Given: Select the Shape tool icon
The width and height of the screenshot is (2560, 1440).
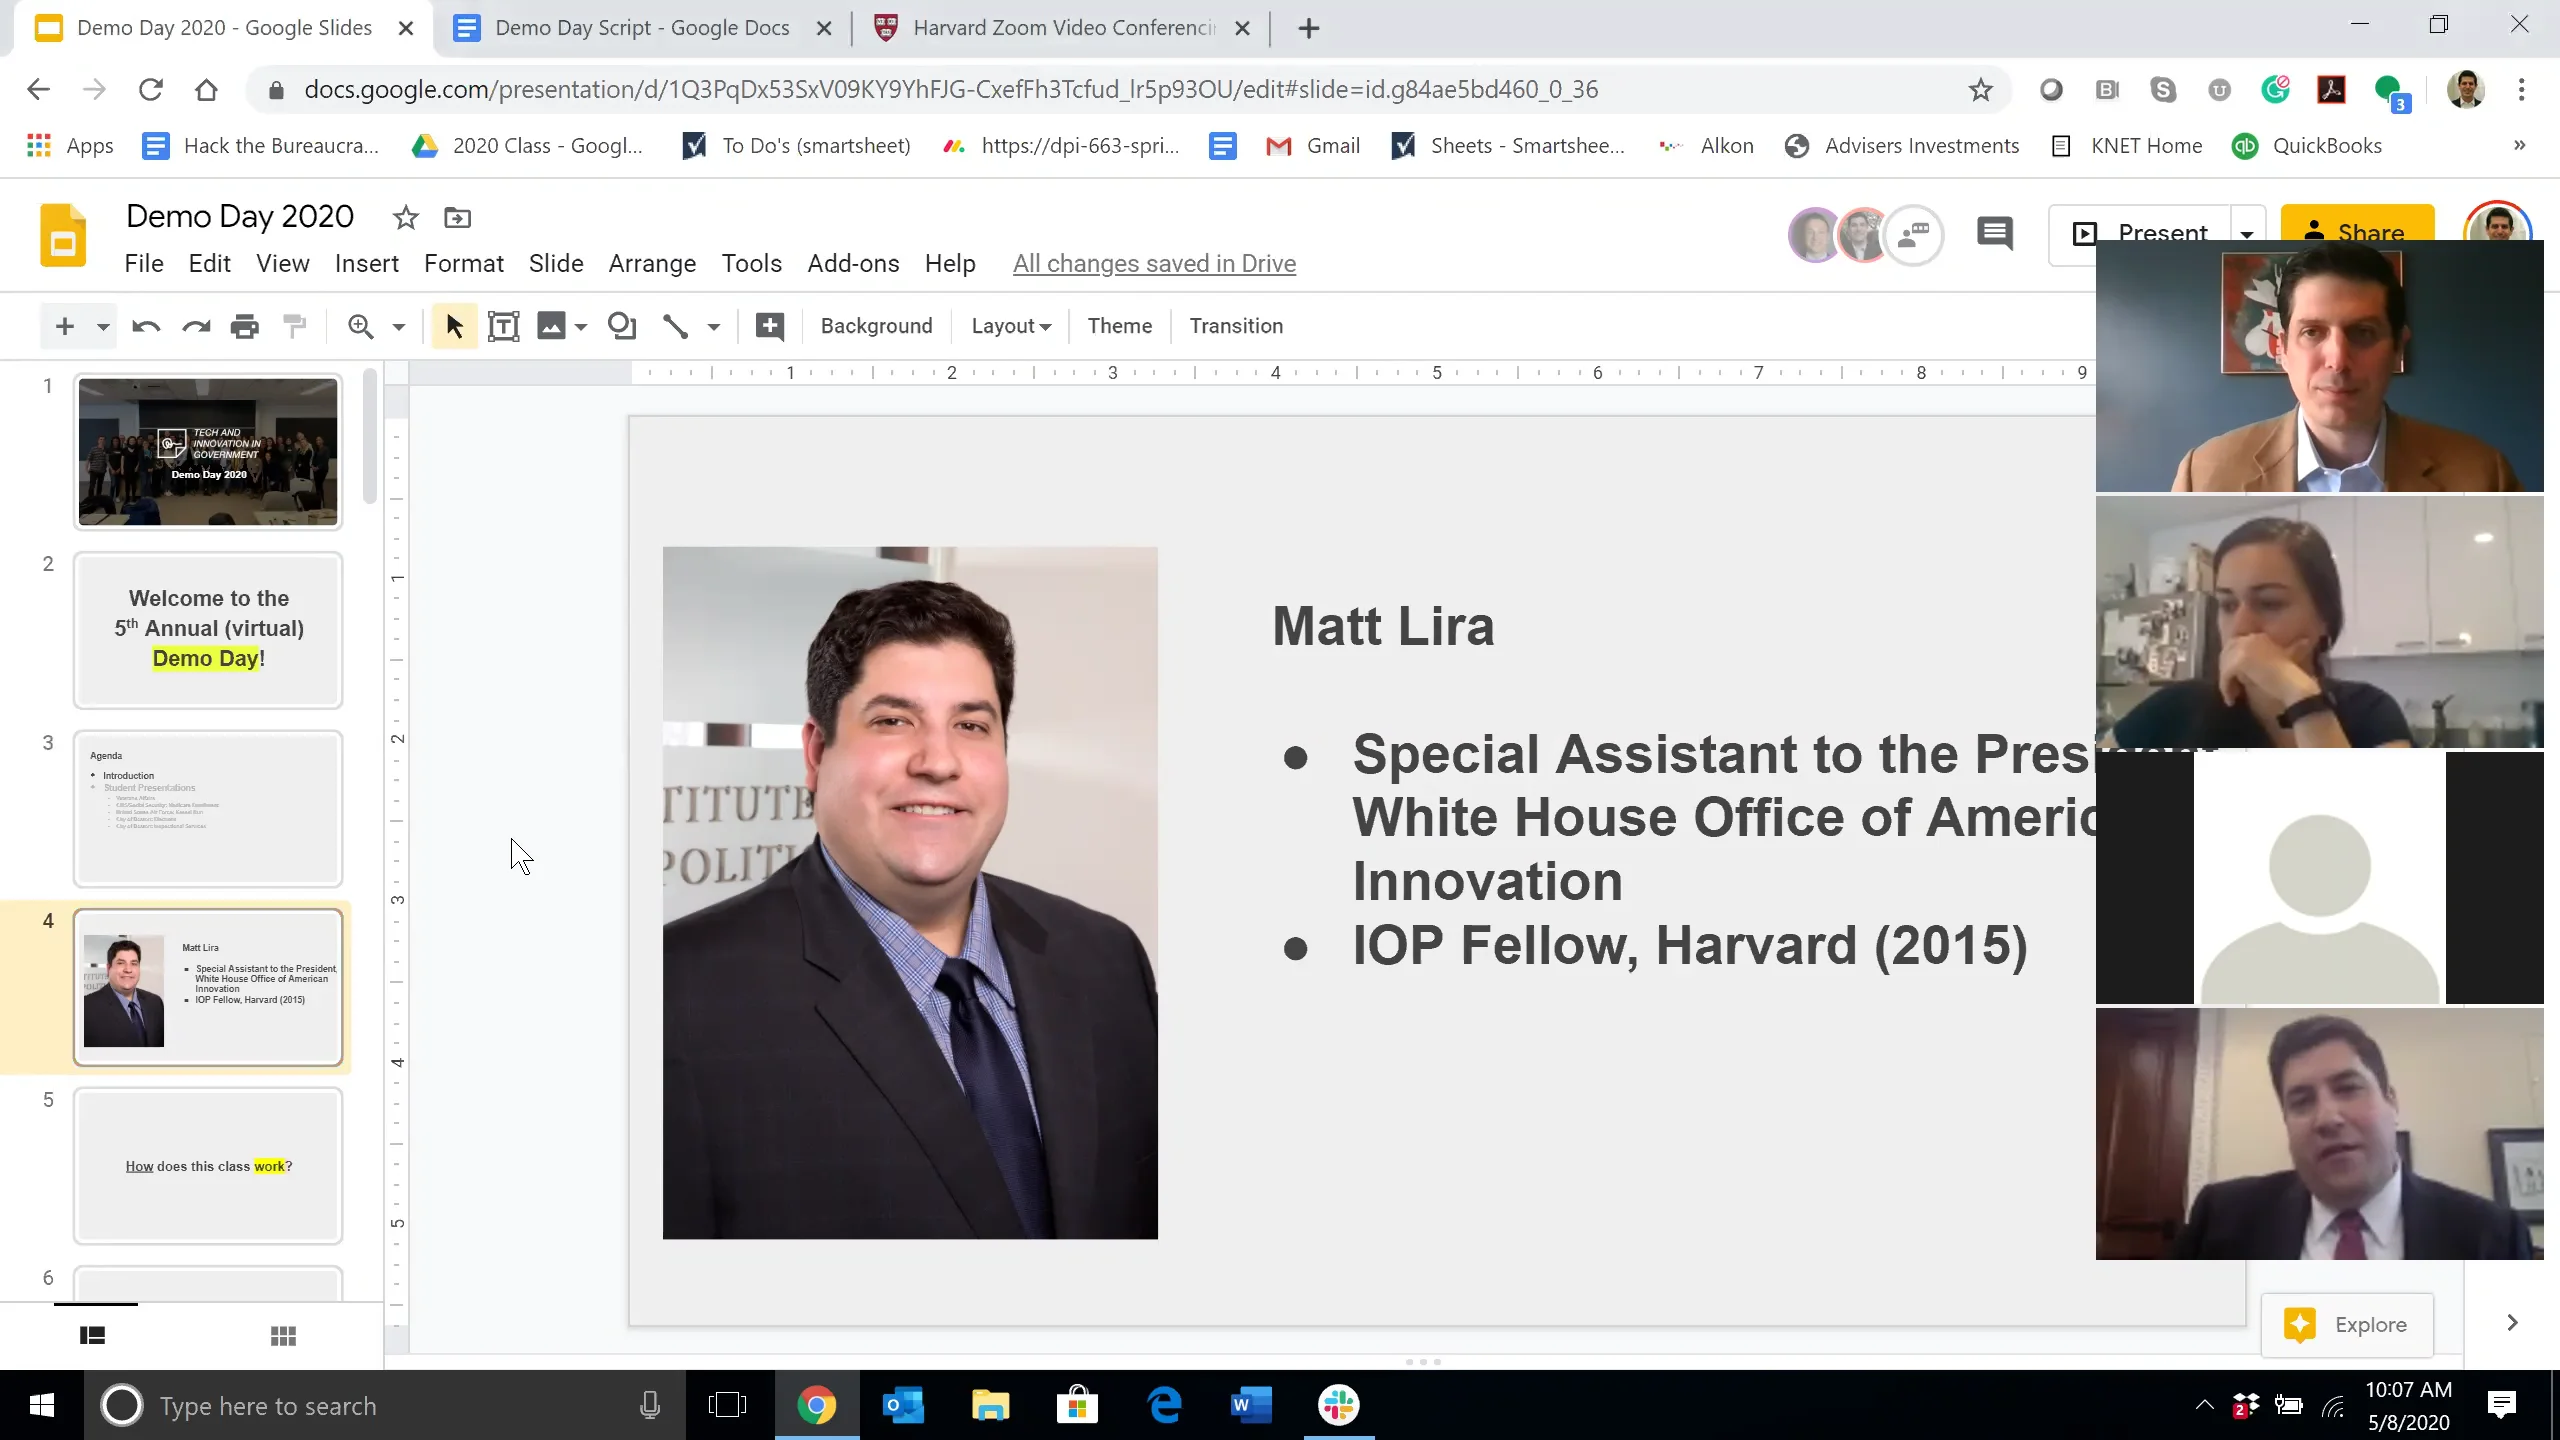Looking at the screenshot, I should click(622, 326).
